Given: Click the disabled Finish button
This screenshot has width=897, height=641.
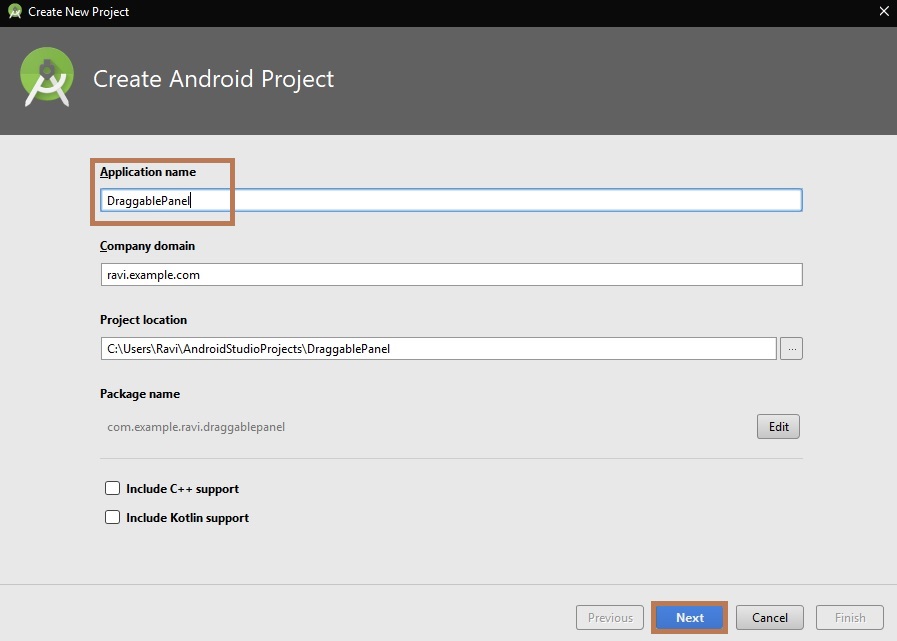Looking at the screenshot, I should click(850, 618).
